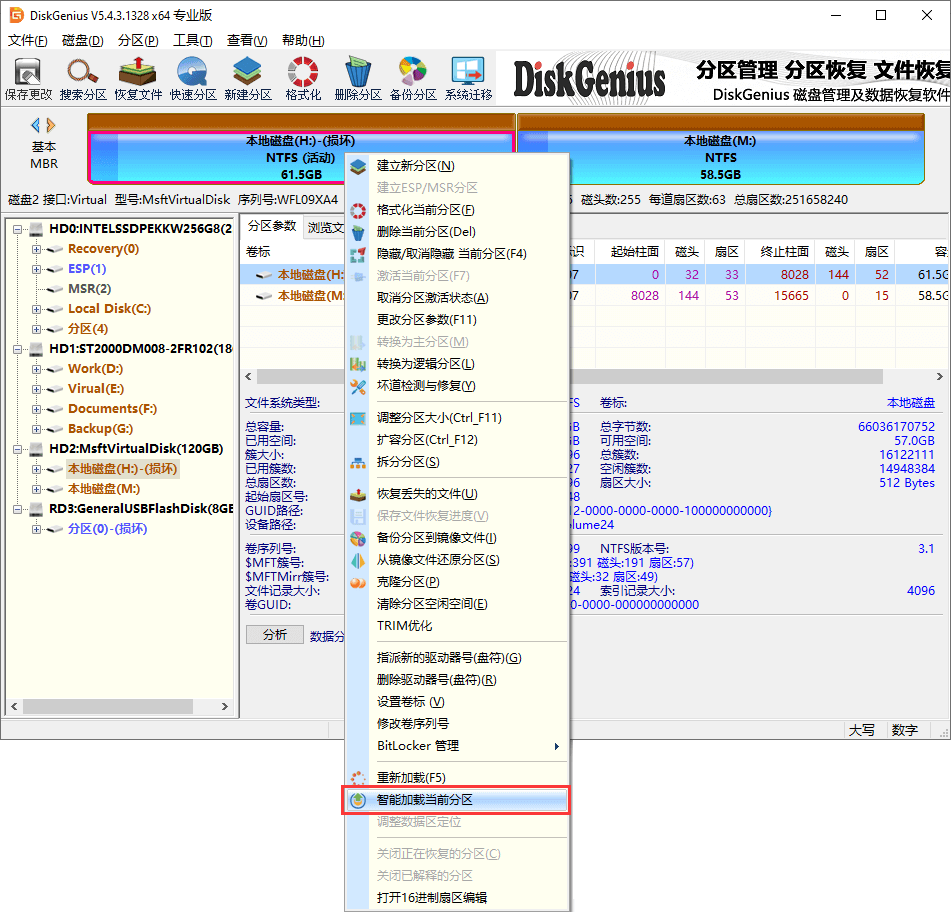Click the 转换为逻辑分区 icon
951x912 pixels.
click(x=358, y=364)
